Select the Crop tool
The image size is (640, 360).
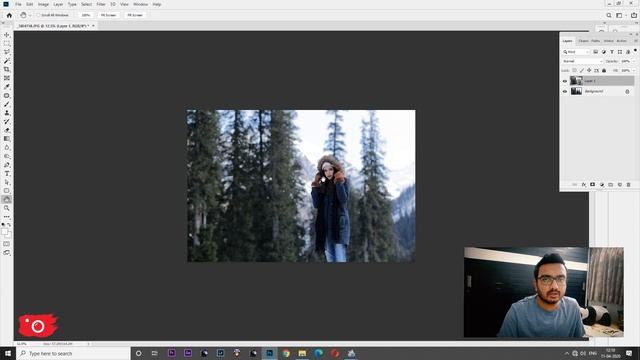(x=7, y=69)
